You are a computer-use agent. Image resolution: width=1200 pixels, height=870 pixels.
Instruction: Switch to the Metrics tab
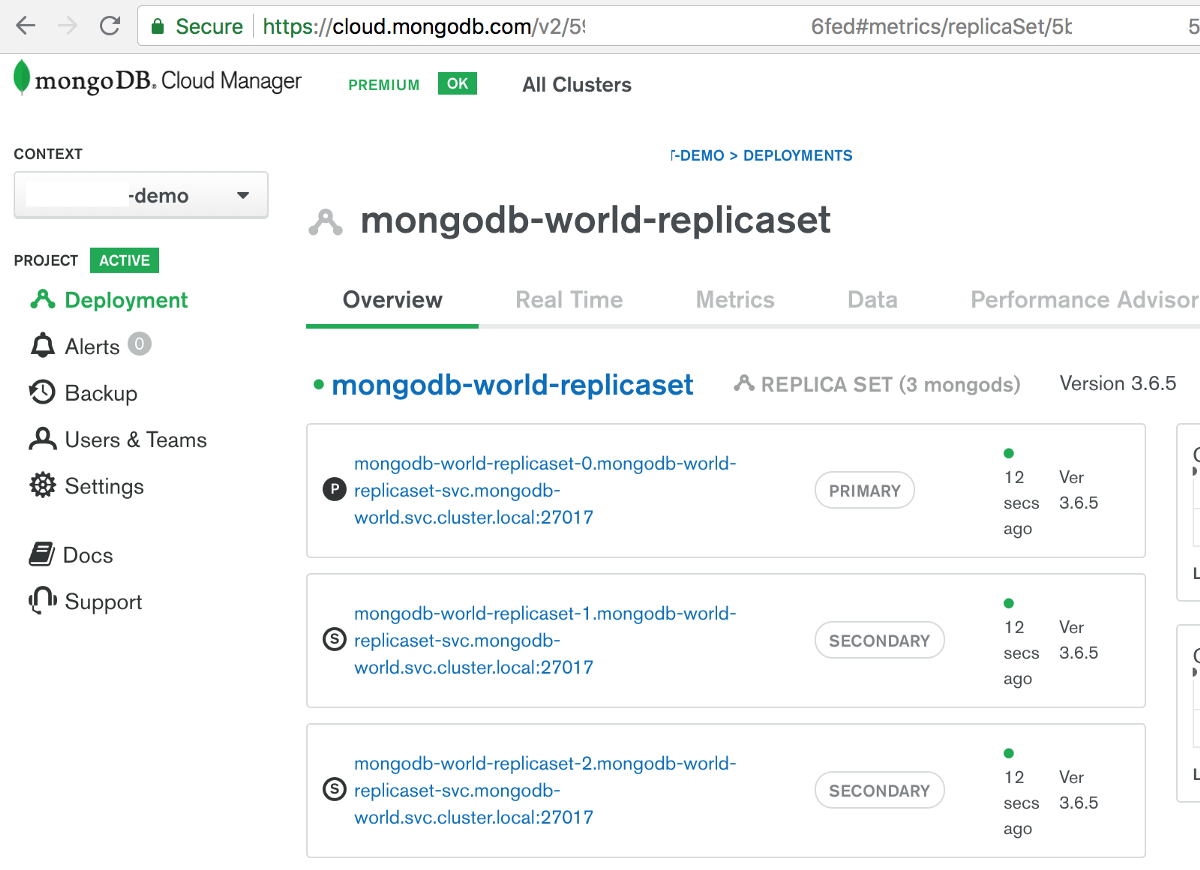735,300
